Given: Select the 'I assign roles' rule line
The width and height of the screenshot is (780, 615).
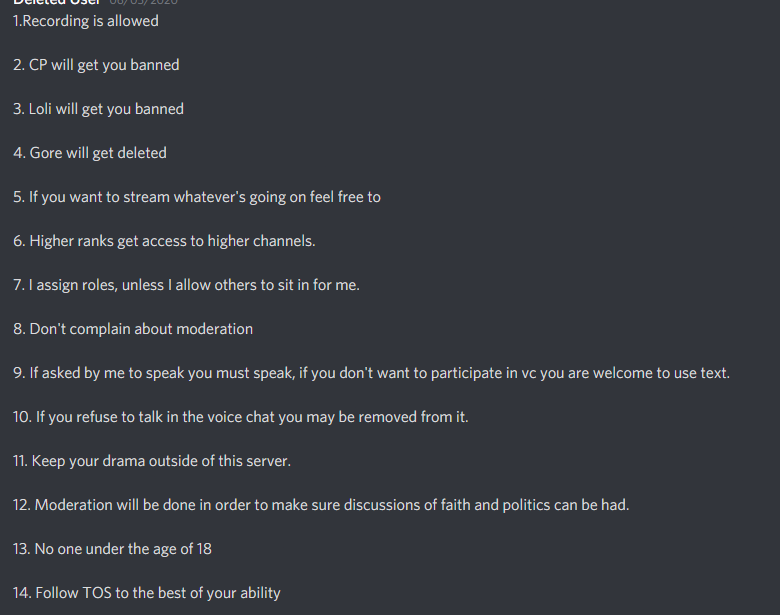Looking at the screenshot, I should tap(186, 285).
